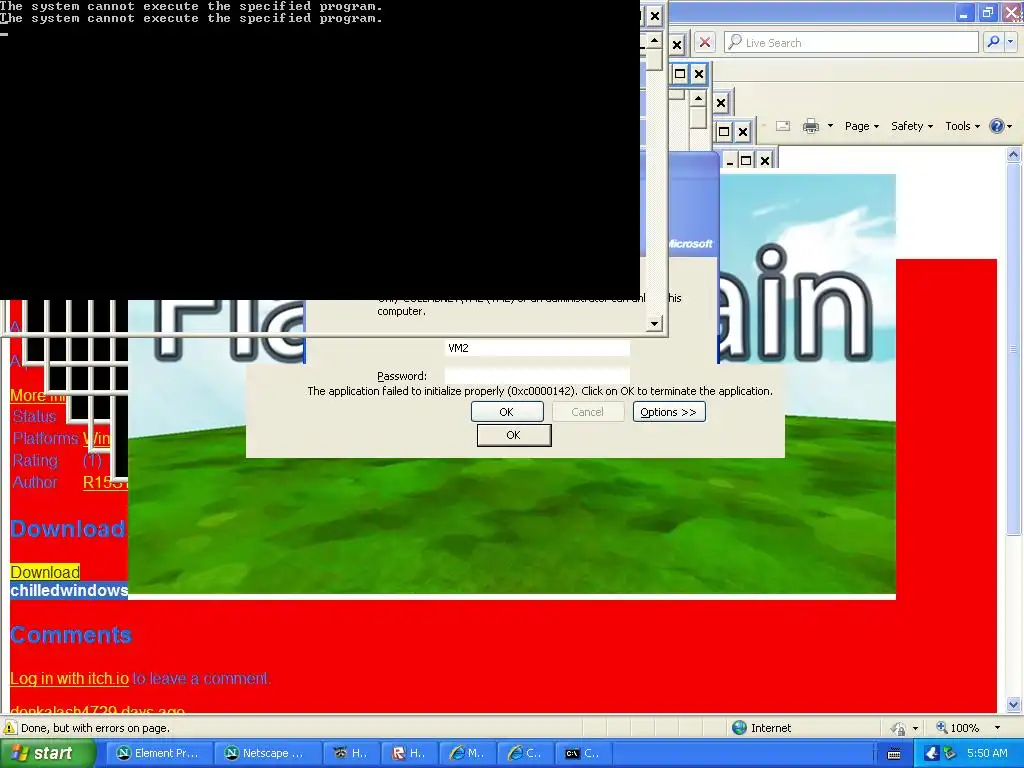Click the blue system tray icon left of the clock
Screen dimensions: 1024x768
coord(932,753)
